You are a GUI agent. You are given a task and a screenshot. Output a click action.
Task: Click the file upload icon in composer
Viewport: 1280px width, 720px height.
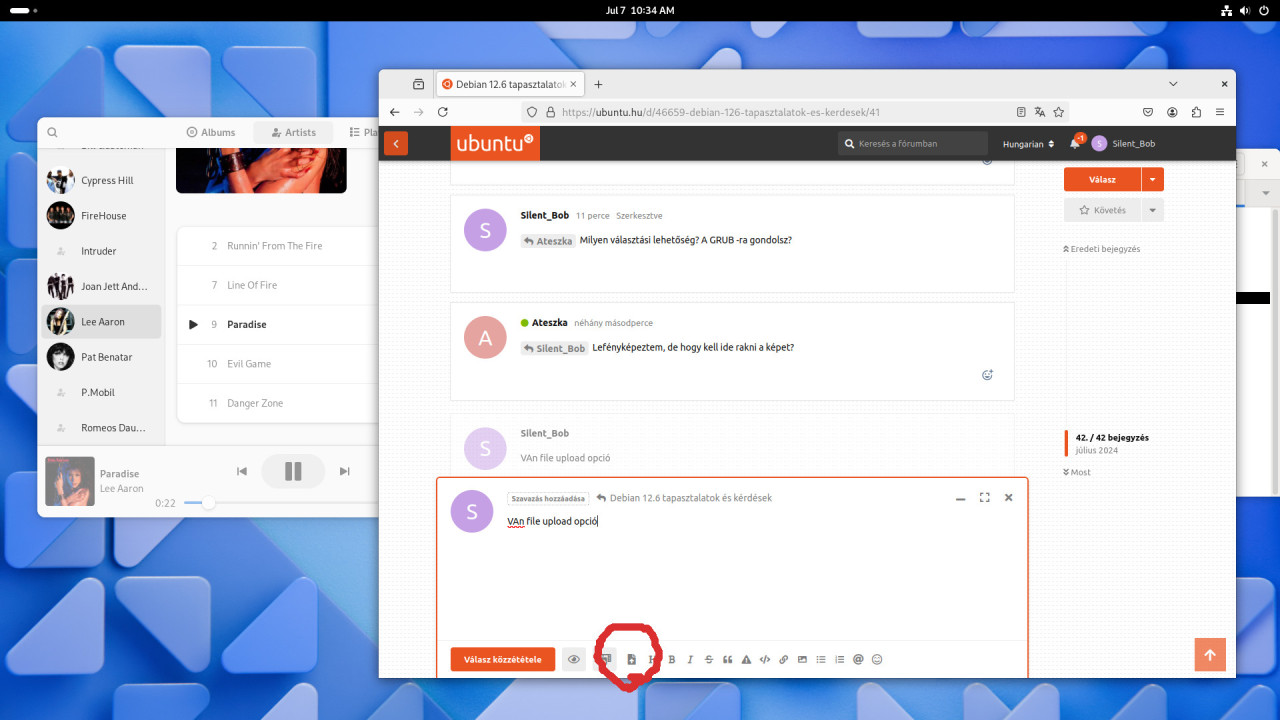[x=631, y=659]
